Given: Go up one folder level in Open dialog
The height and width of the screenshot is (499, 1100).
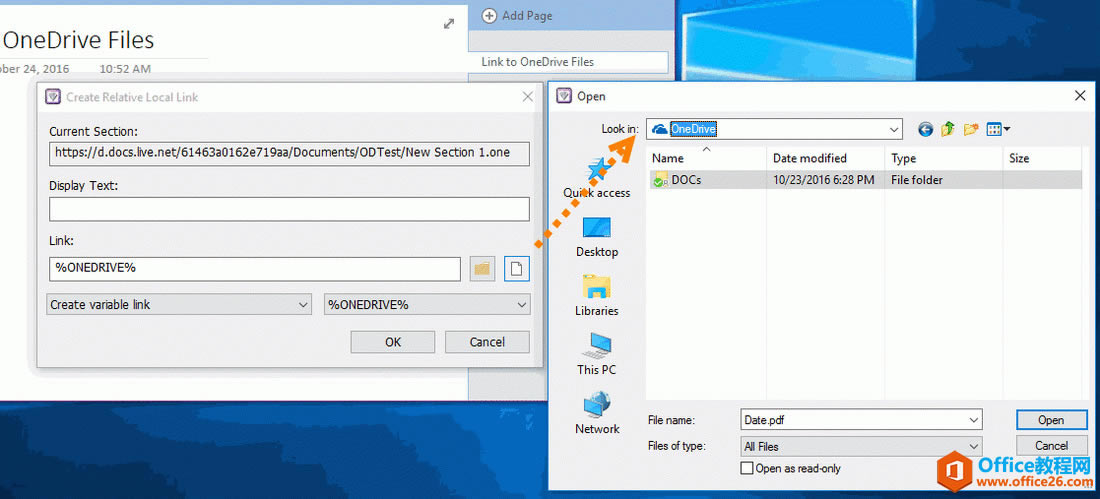Looking at the screenshot, I should pyautogui.click(x=948, y=129).
